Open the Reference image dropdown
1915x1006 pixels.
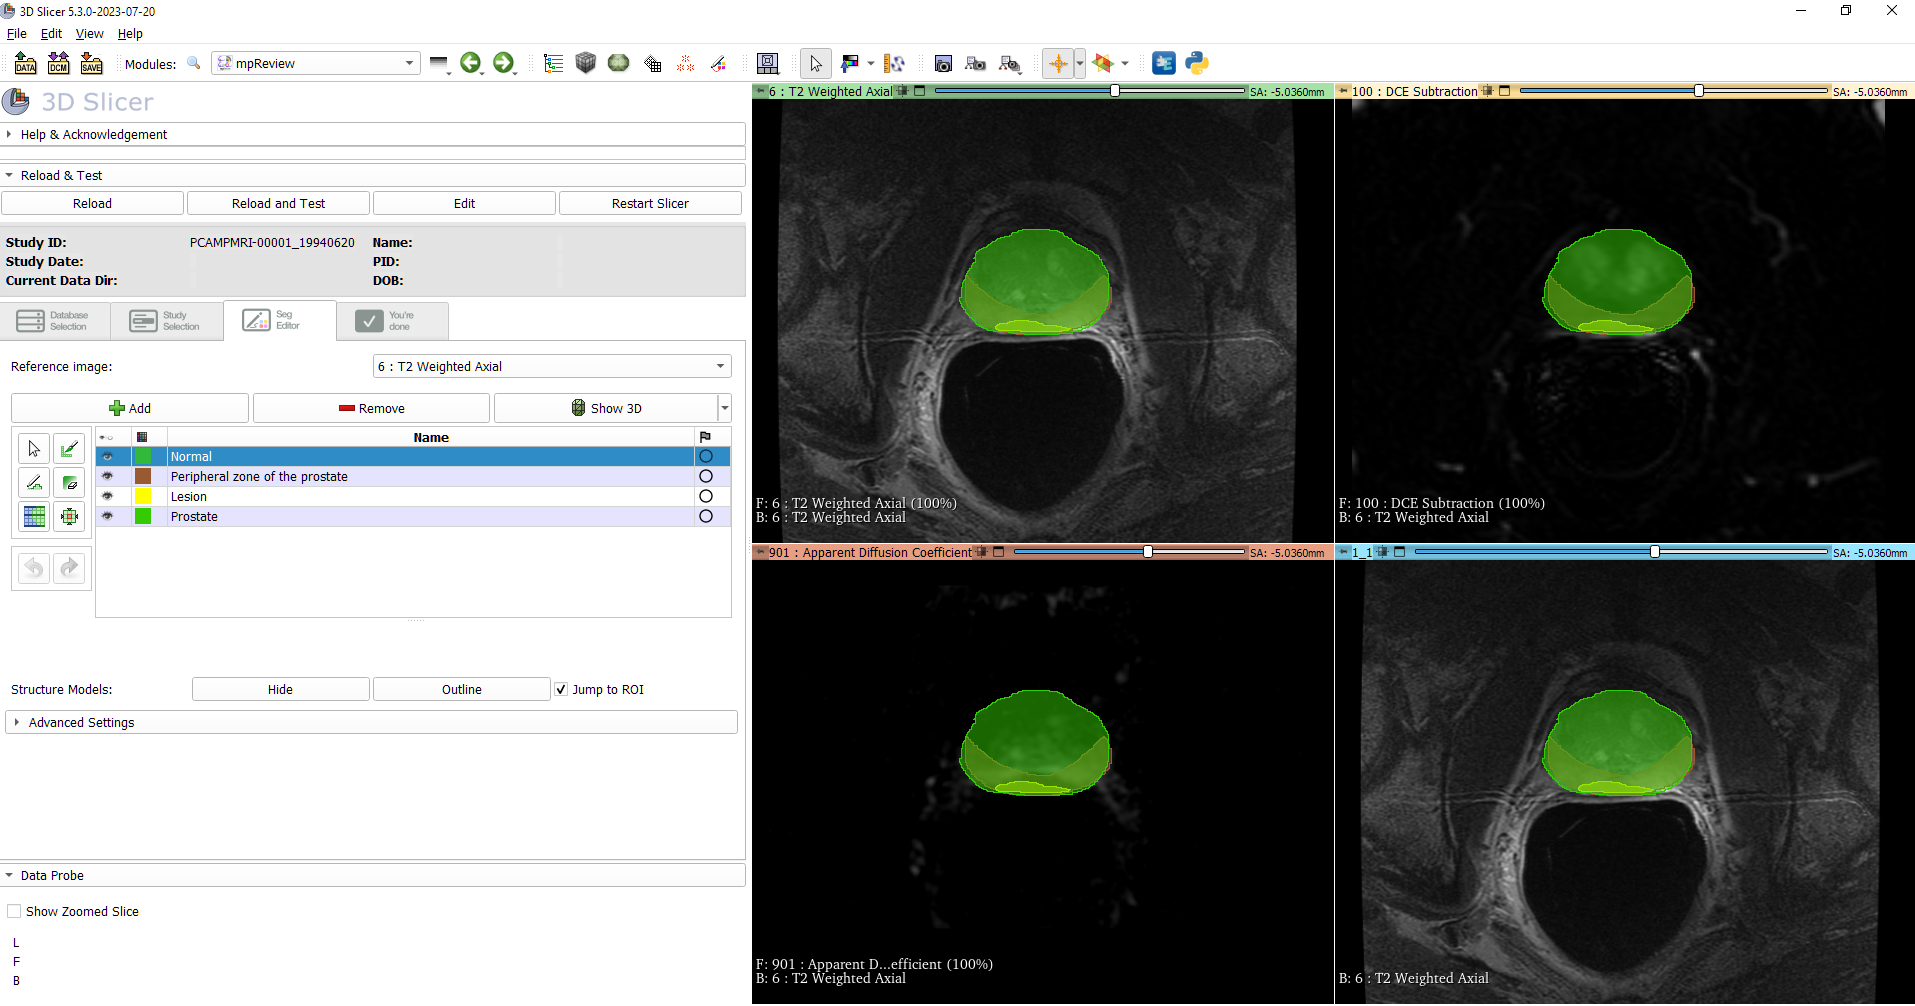[552, 367]
